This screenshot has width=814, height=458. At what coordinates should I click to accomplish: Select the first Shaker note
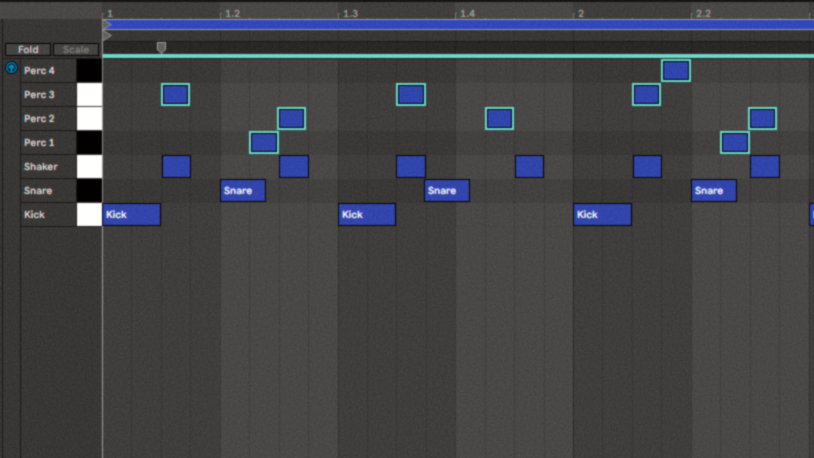[x=177, y=167]
